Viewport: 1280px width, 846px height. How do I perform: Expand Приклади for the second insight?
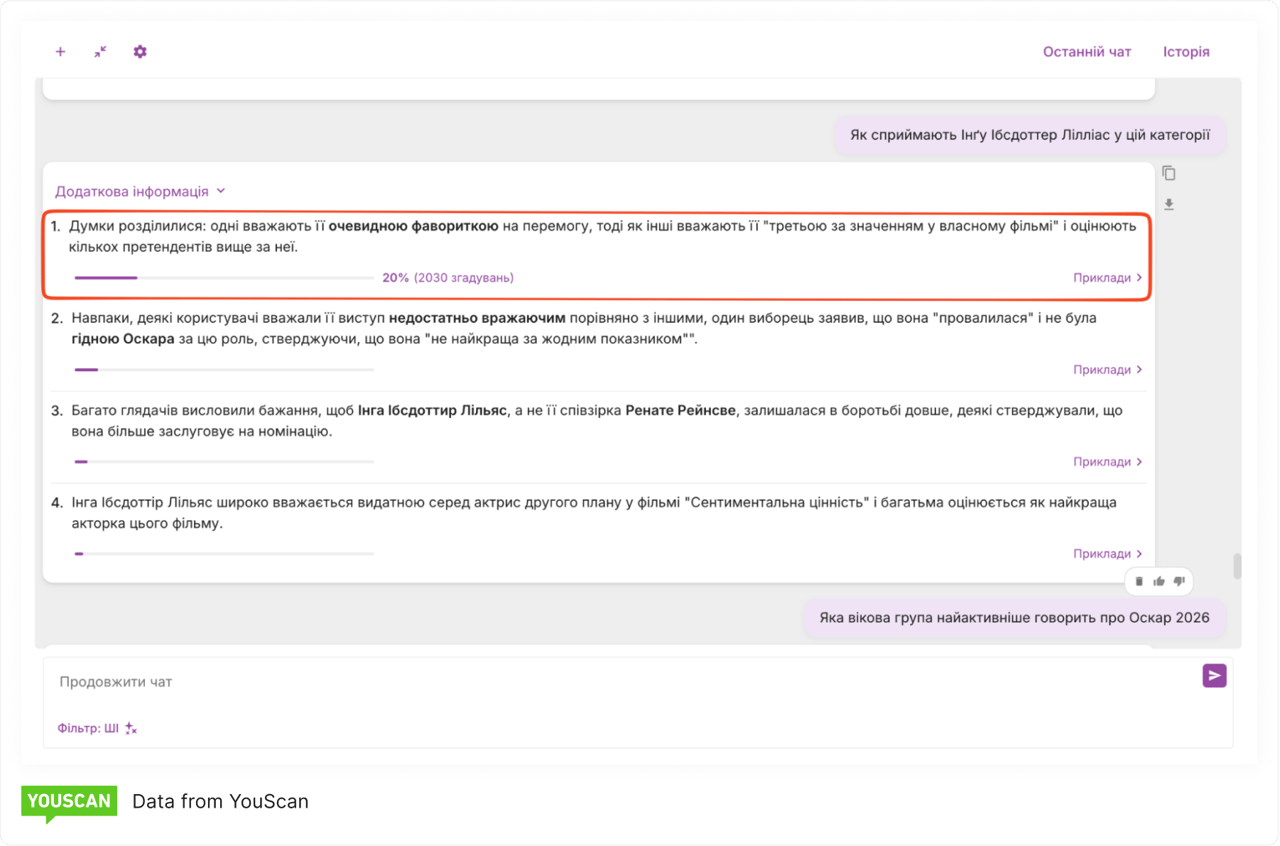(1107, 370)
